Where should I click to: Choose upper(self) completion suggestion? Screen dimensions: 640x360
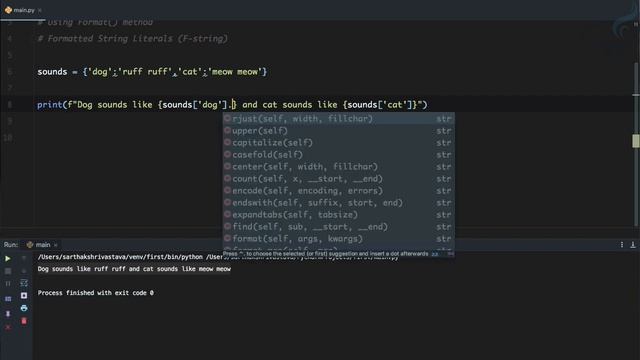338,131
